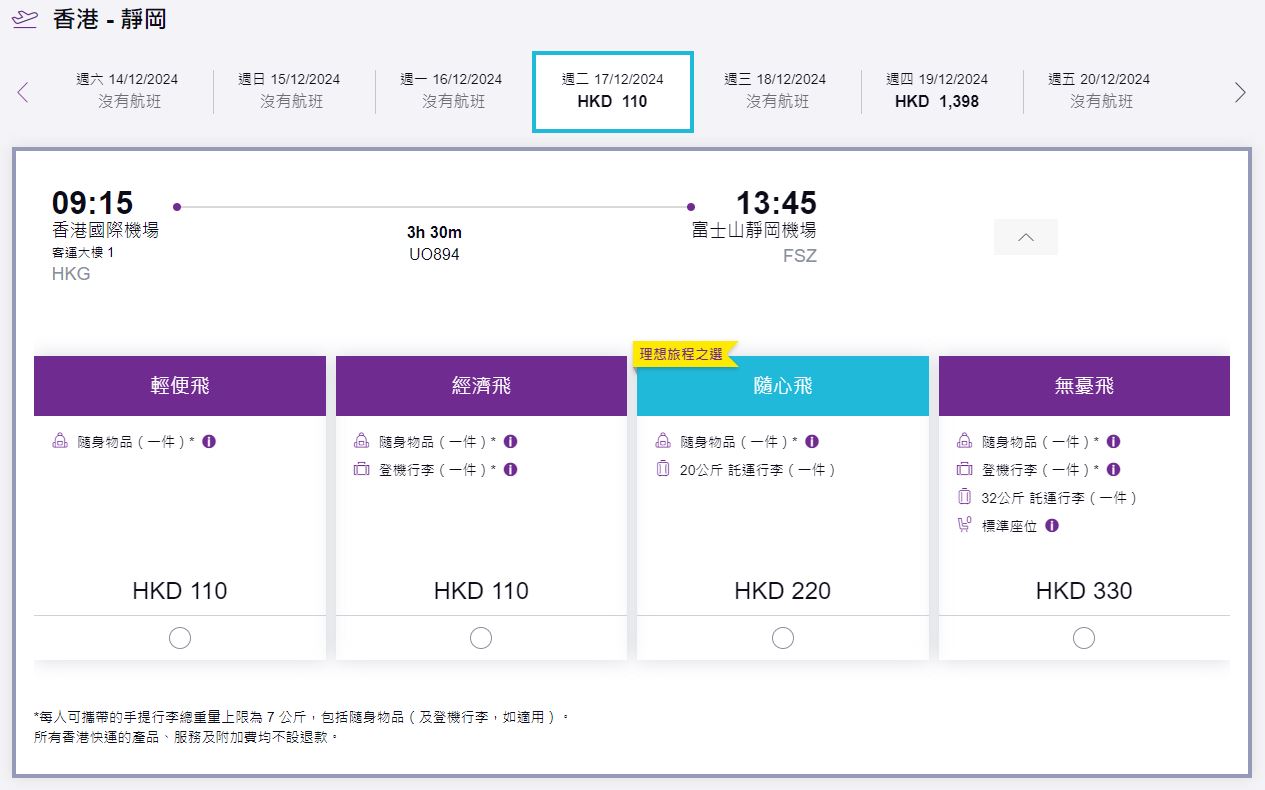
Task: Click the yellow 理想旅程之選 badge
Action: 684,352
